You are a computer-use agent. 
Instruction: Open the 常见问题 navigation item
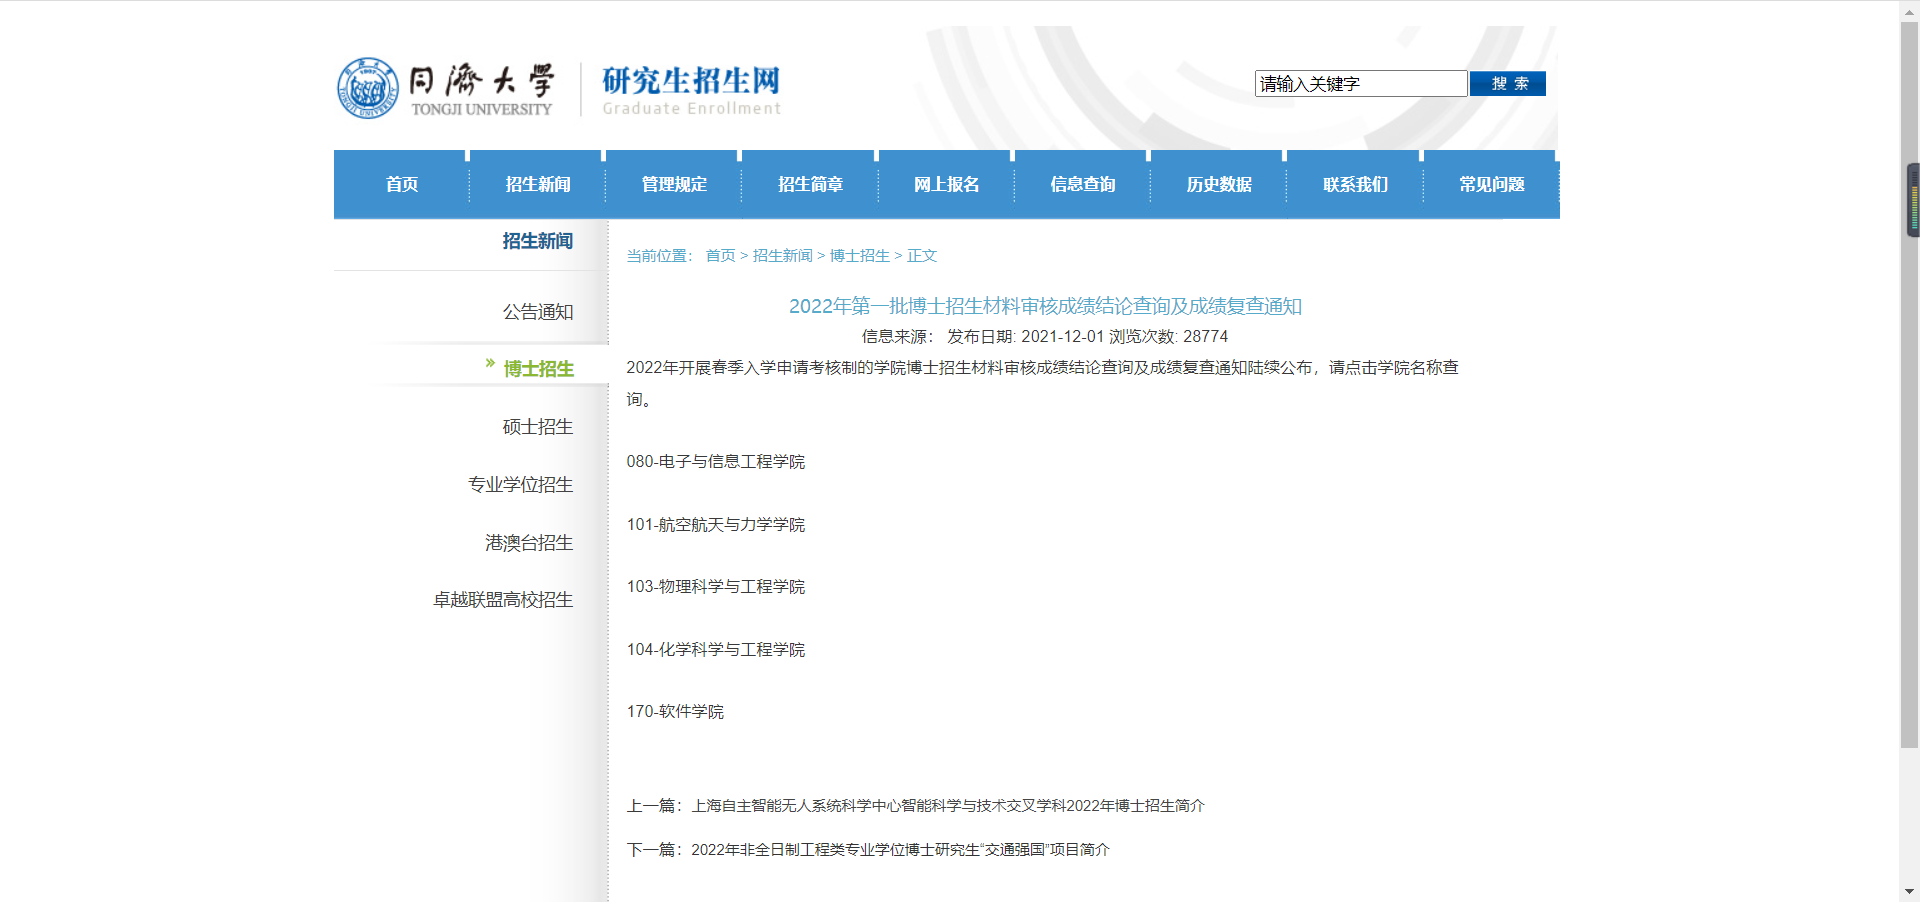(x=1491, y=184)
